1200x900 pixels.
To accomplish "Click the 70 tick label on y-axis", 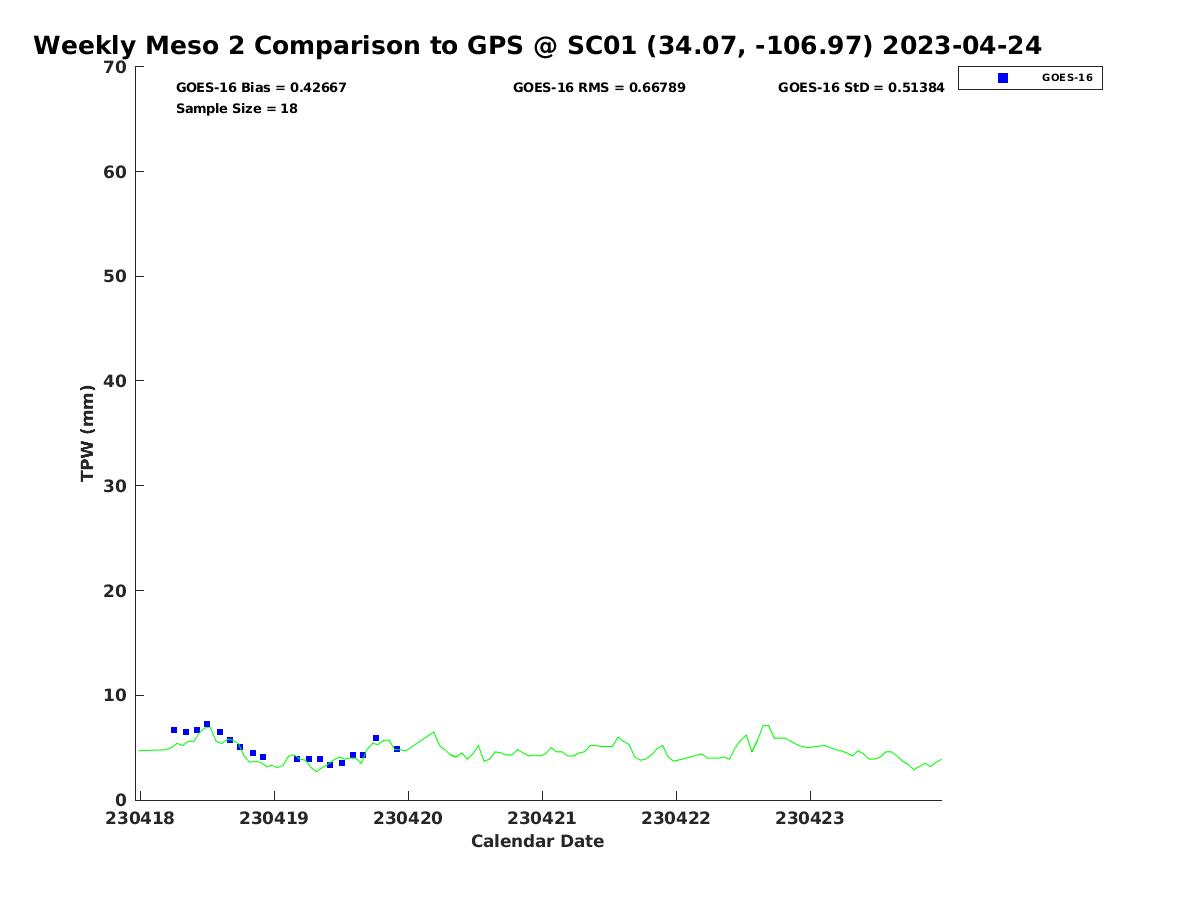I will point(115,68).
